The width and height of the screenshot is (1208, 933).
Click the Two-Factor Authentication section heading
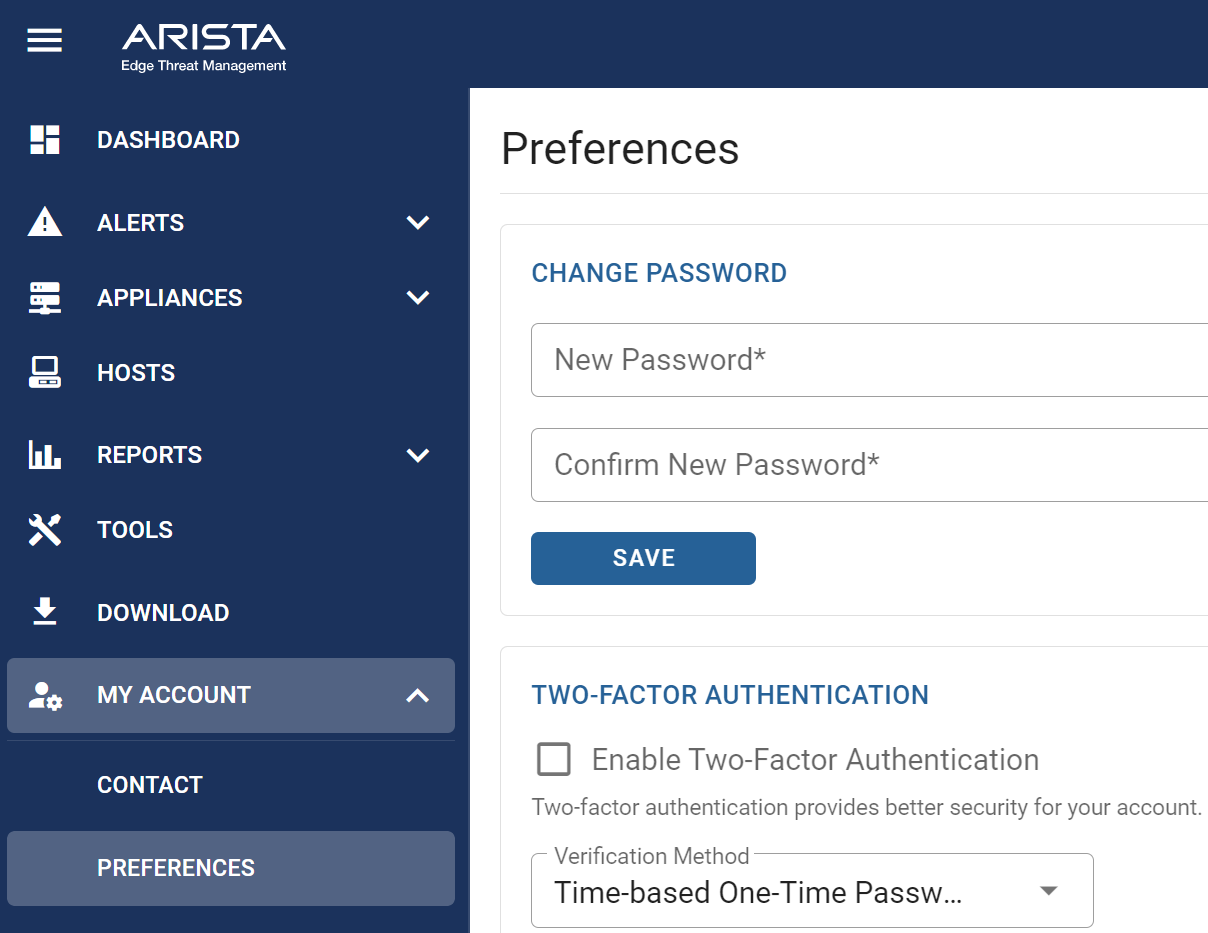[730, 695]
